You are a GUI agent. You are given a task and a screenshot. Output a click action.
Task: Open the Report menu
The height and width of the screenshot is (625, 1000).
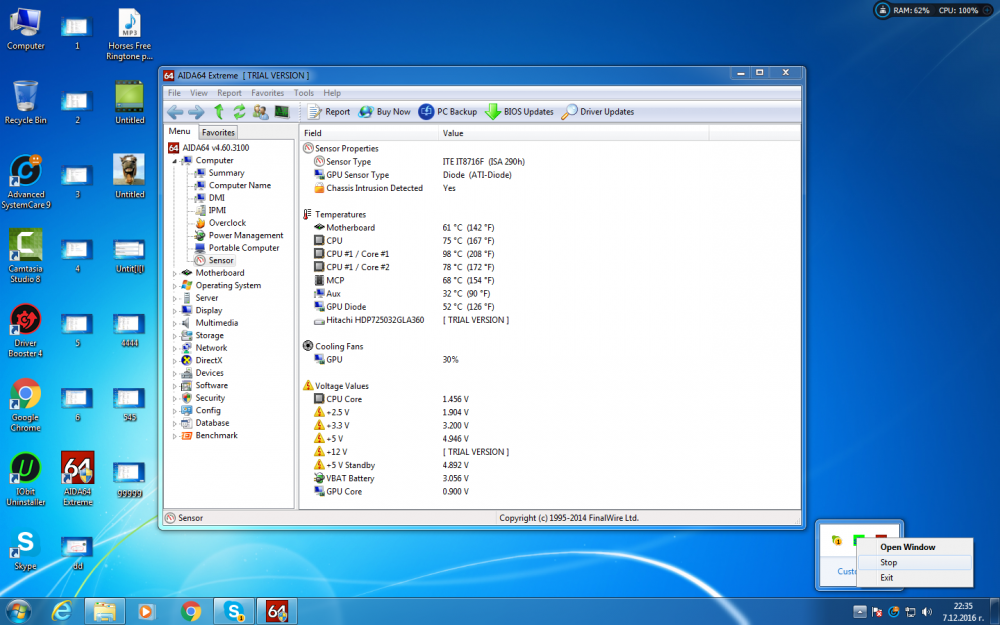pos(229,92)
